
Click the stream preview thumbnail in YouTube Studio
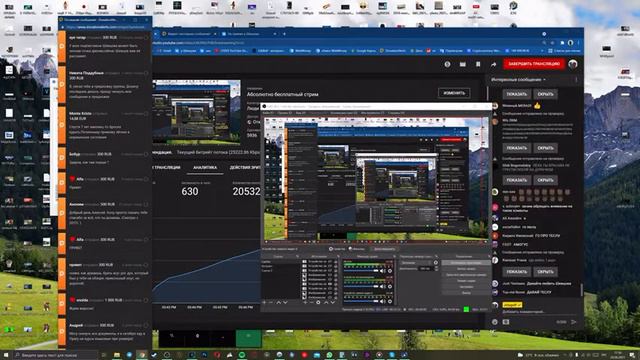(x=196, y=112)
